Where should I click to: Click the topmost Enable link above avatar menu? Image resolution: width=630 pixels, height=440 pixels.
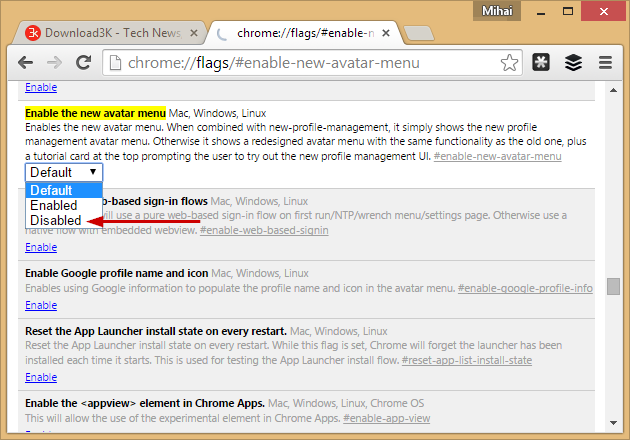tap(41, 87)
